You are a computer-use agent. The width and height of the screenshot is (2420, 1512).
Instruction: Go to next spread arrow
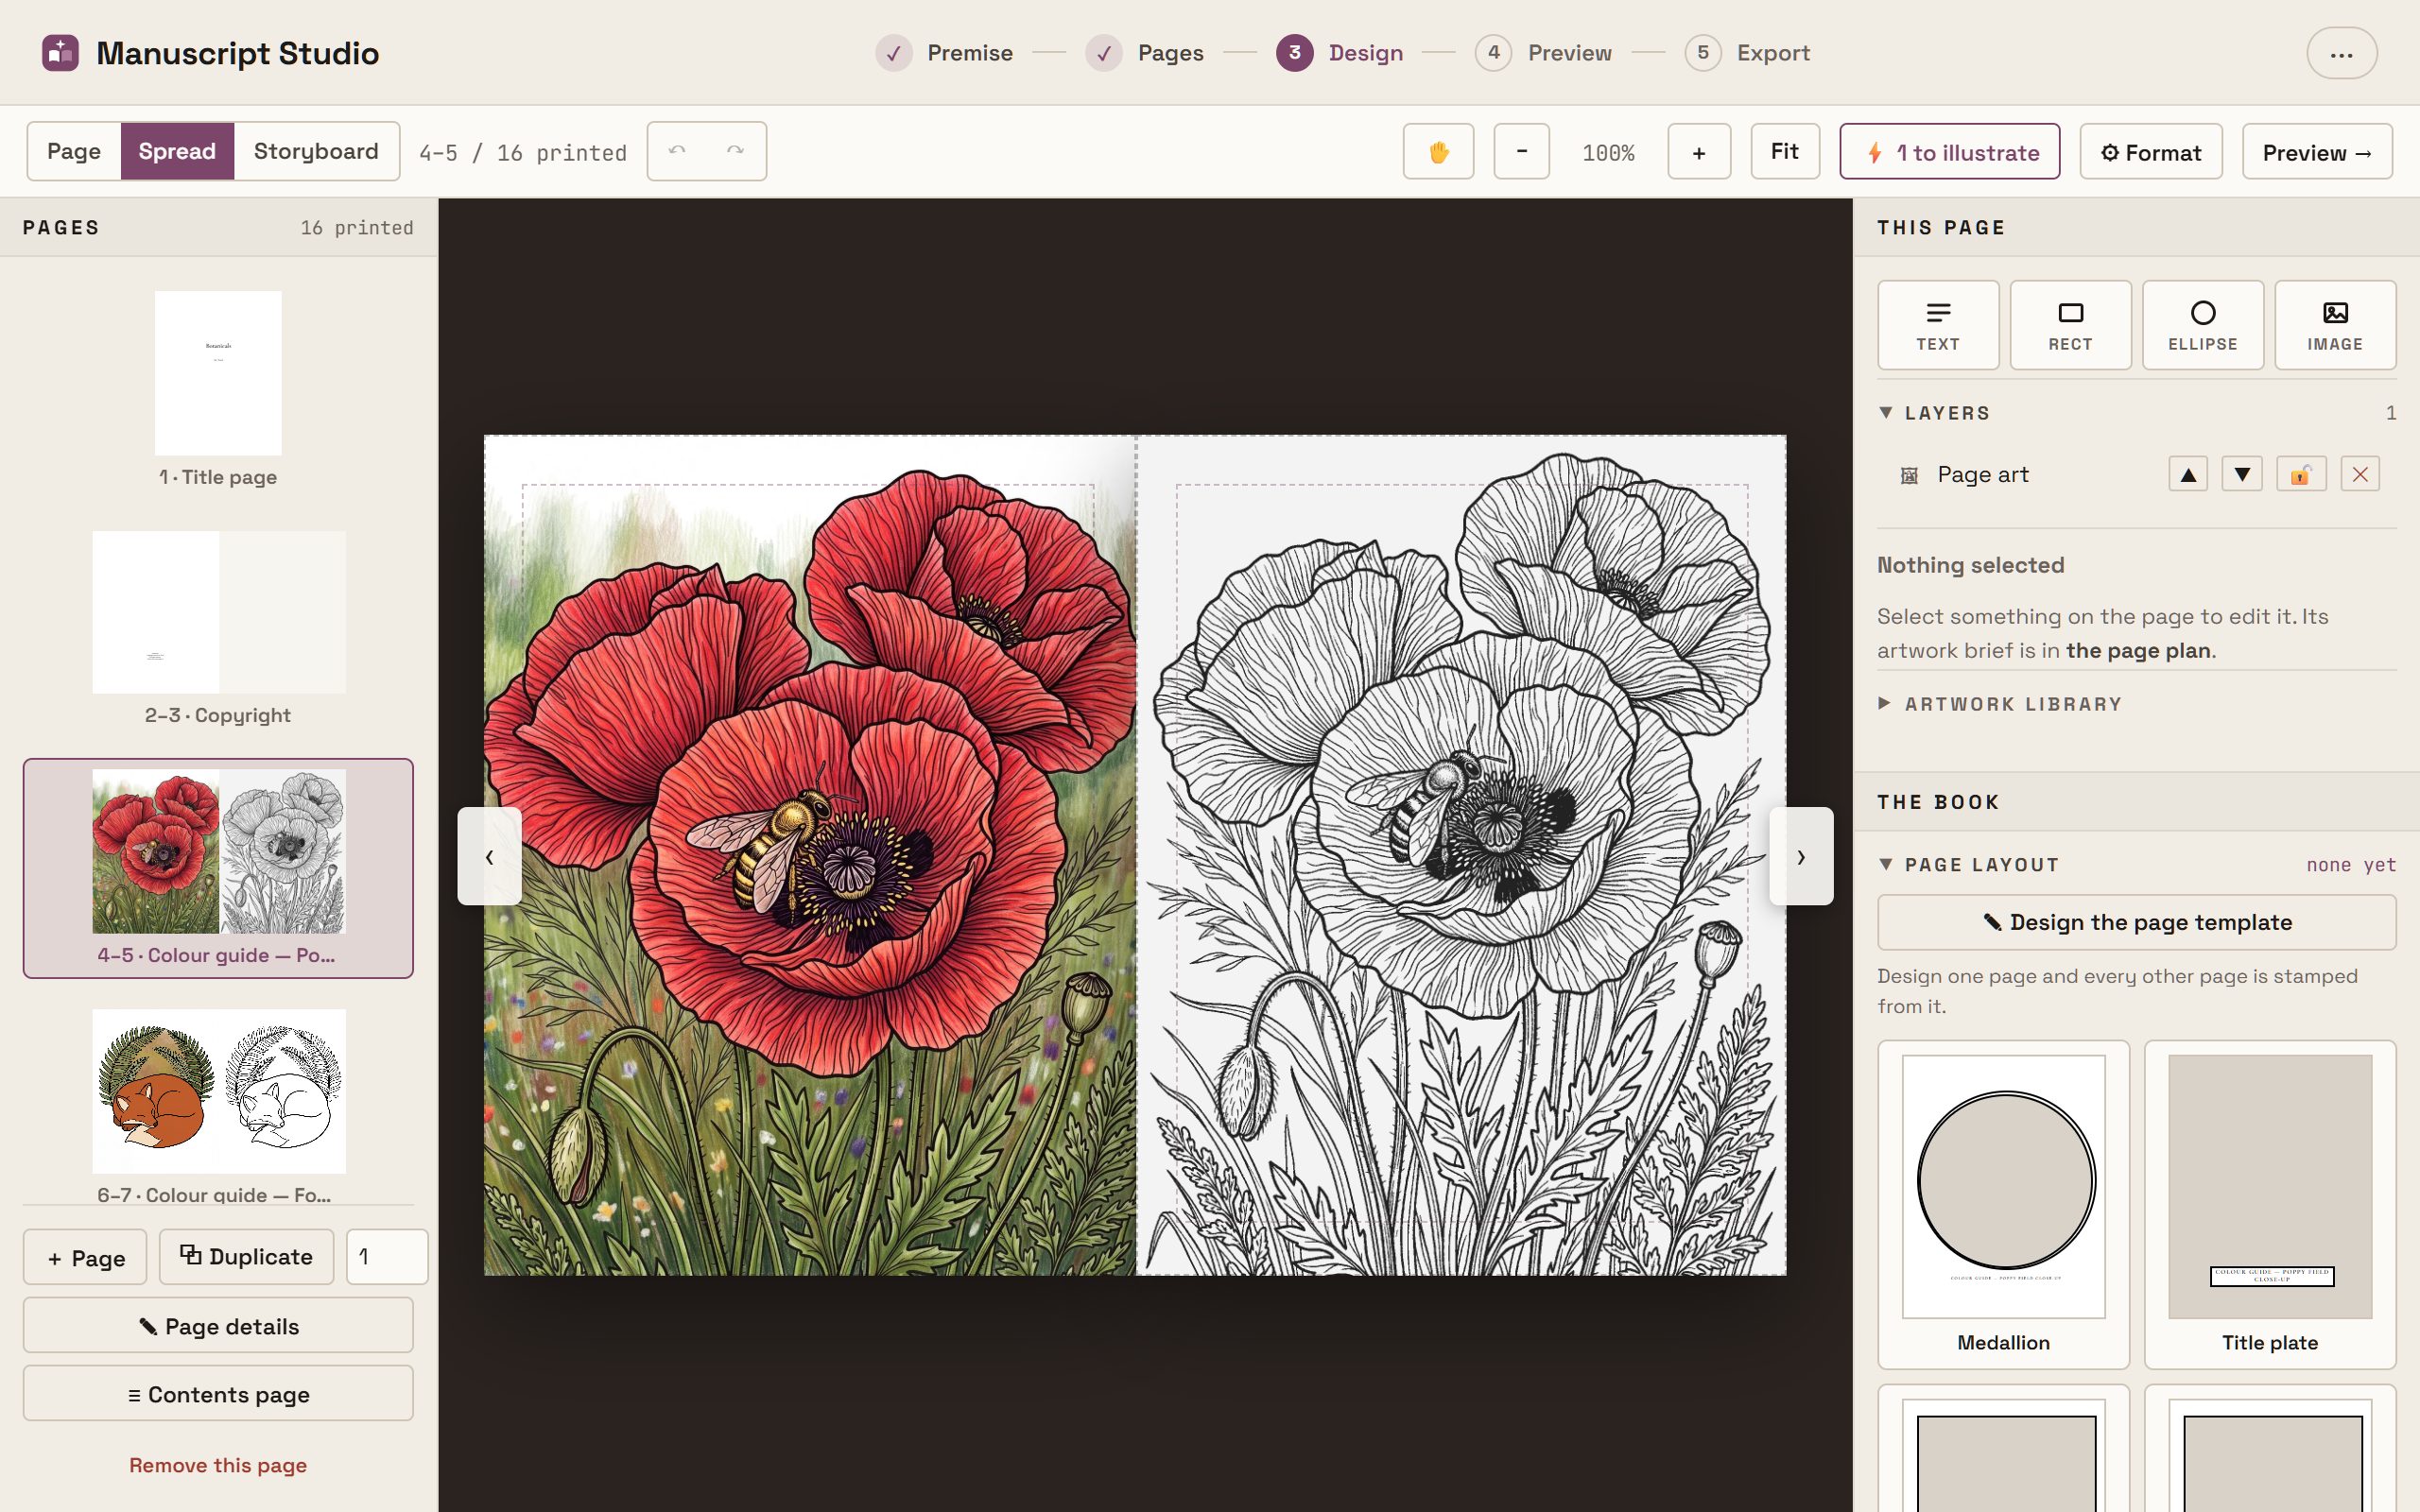(1801, 856)
